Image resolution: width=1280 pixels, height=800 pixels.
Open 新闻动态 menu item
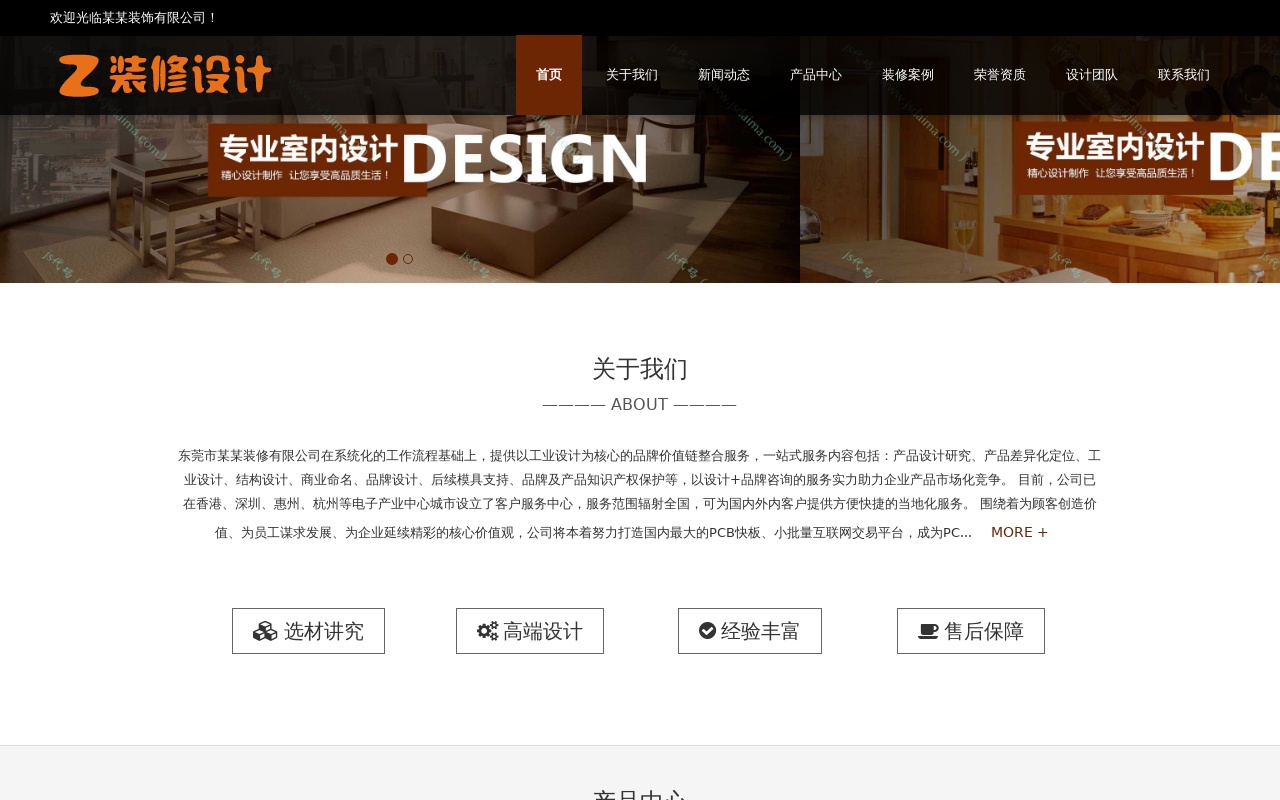tap(724, 75)
